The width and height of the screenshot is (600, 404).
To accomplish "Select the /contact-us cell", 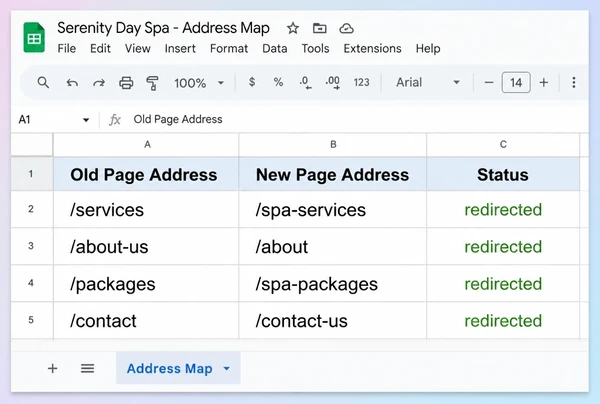I will [x=333, y=321].
